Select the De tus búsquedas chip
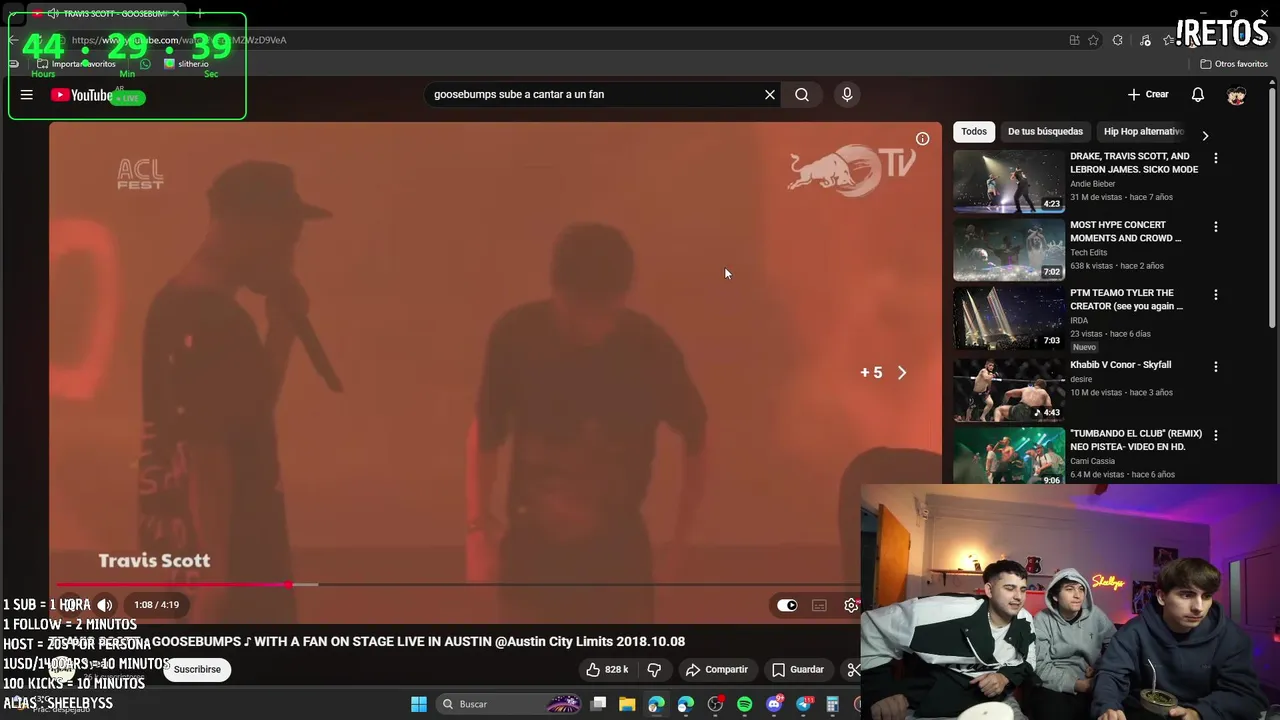 tap(1045, 132)
